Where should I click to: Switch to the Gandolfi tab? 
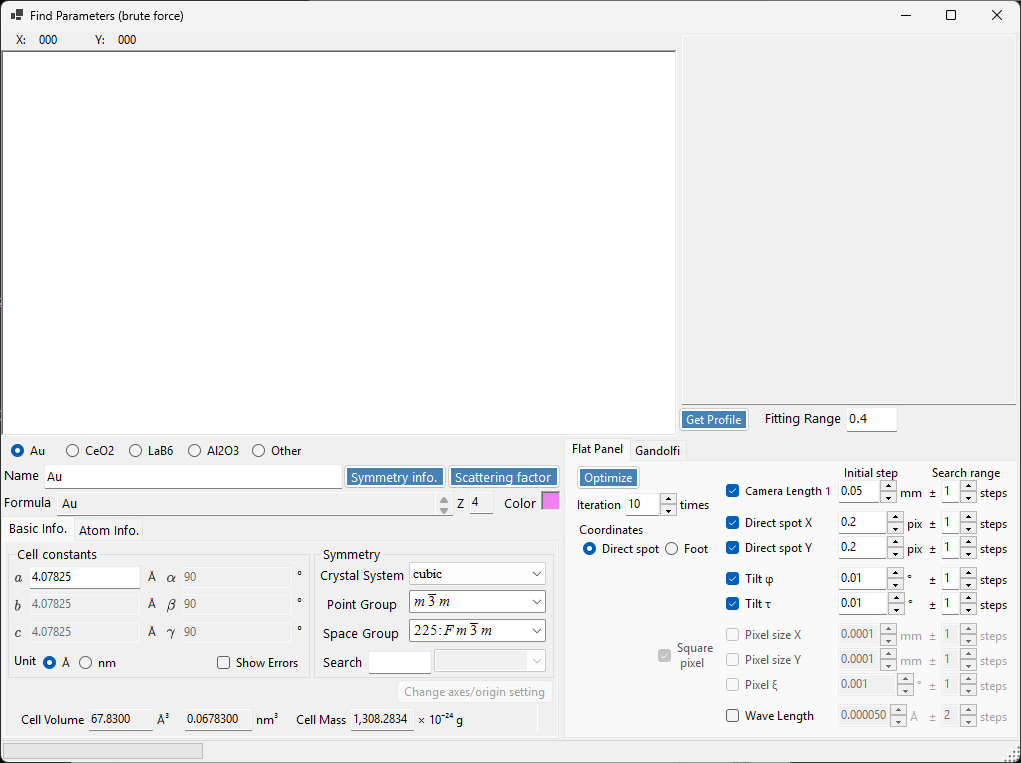pyautogui.click(x=658, y=451)
